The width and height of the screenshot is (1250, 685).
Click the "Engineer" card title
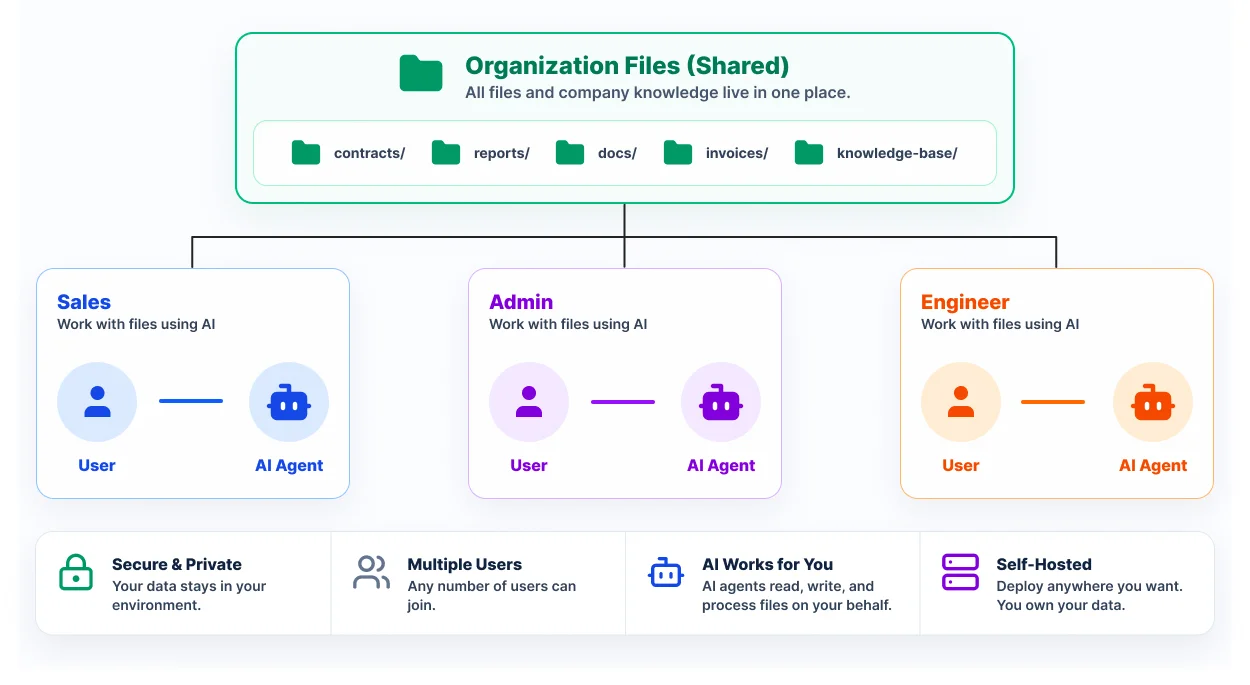coord(965,302)
